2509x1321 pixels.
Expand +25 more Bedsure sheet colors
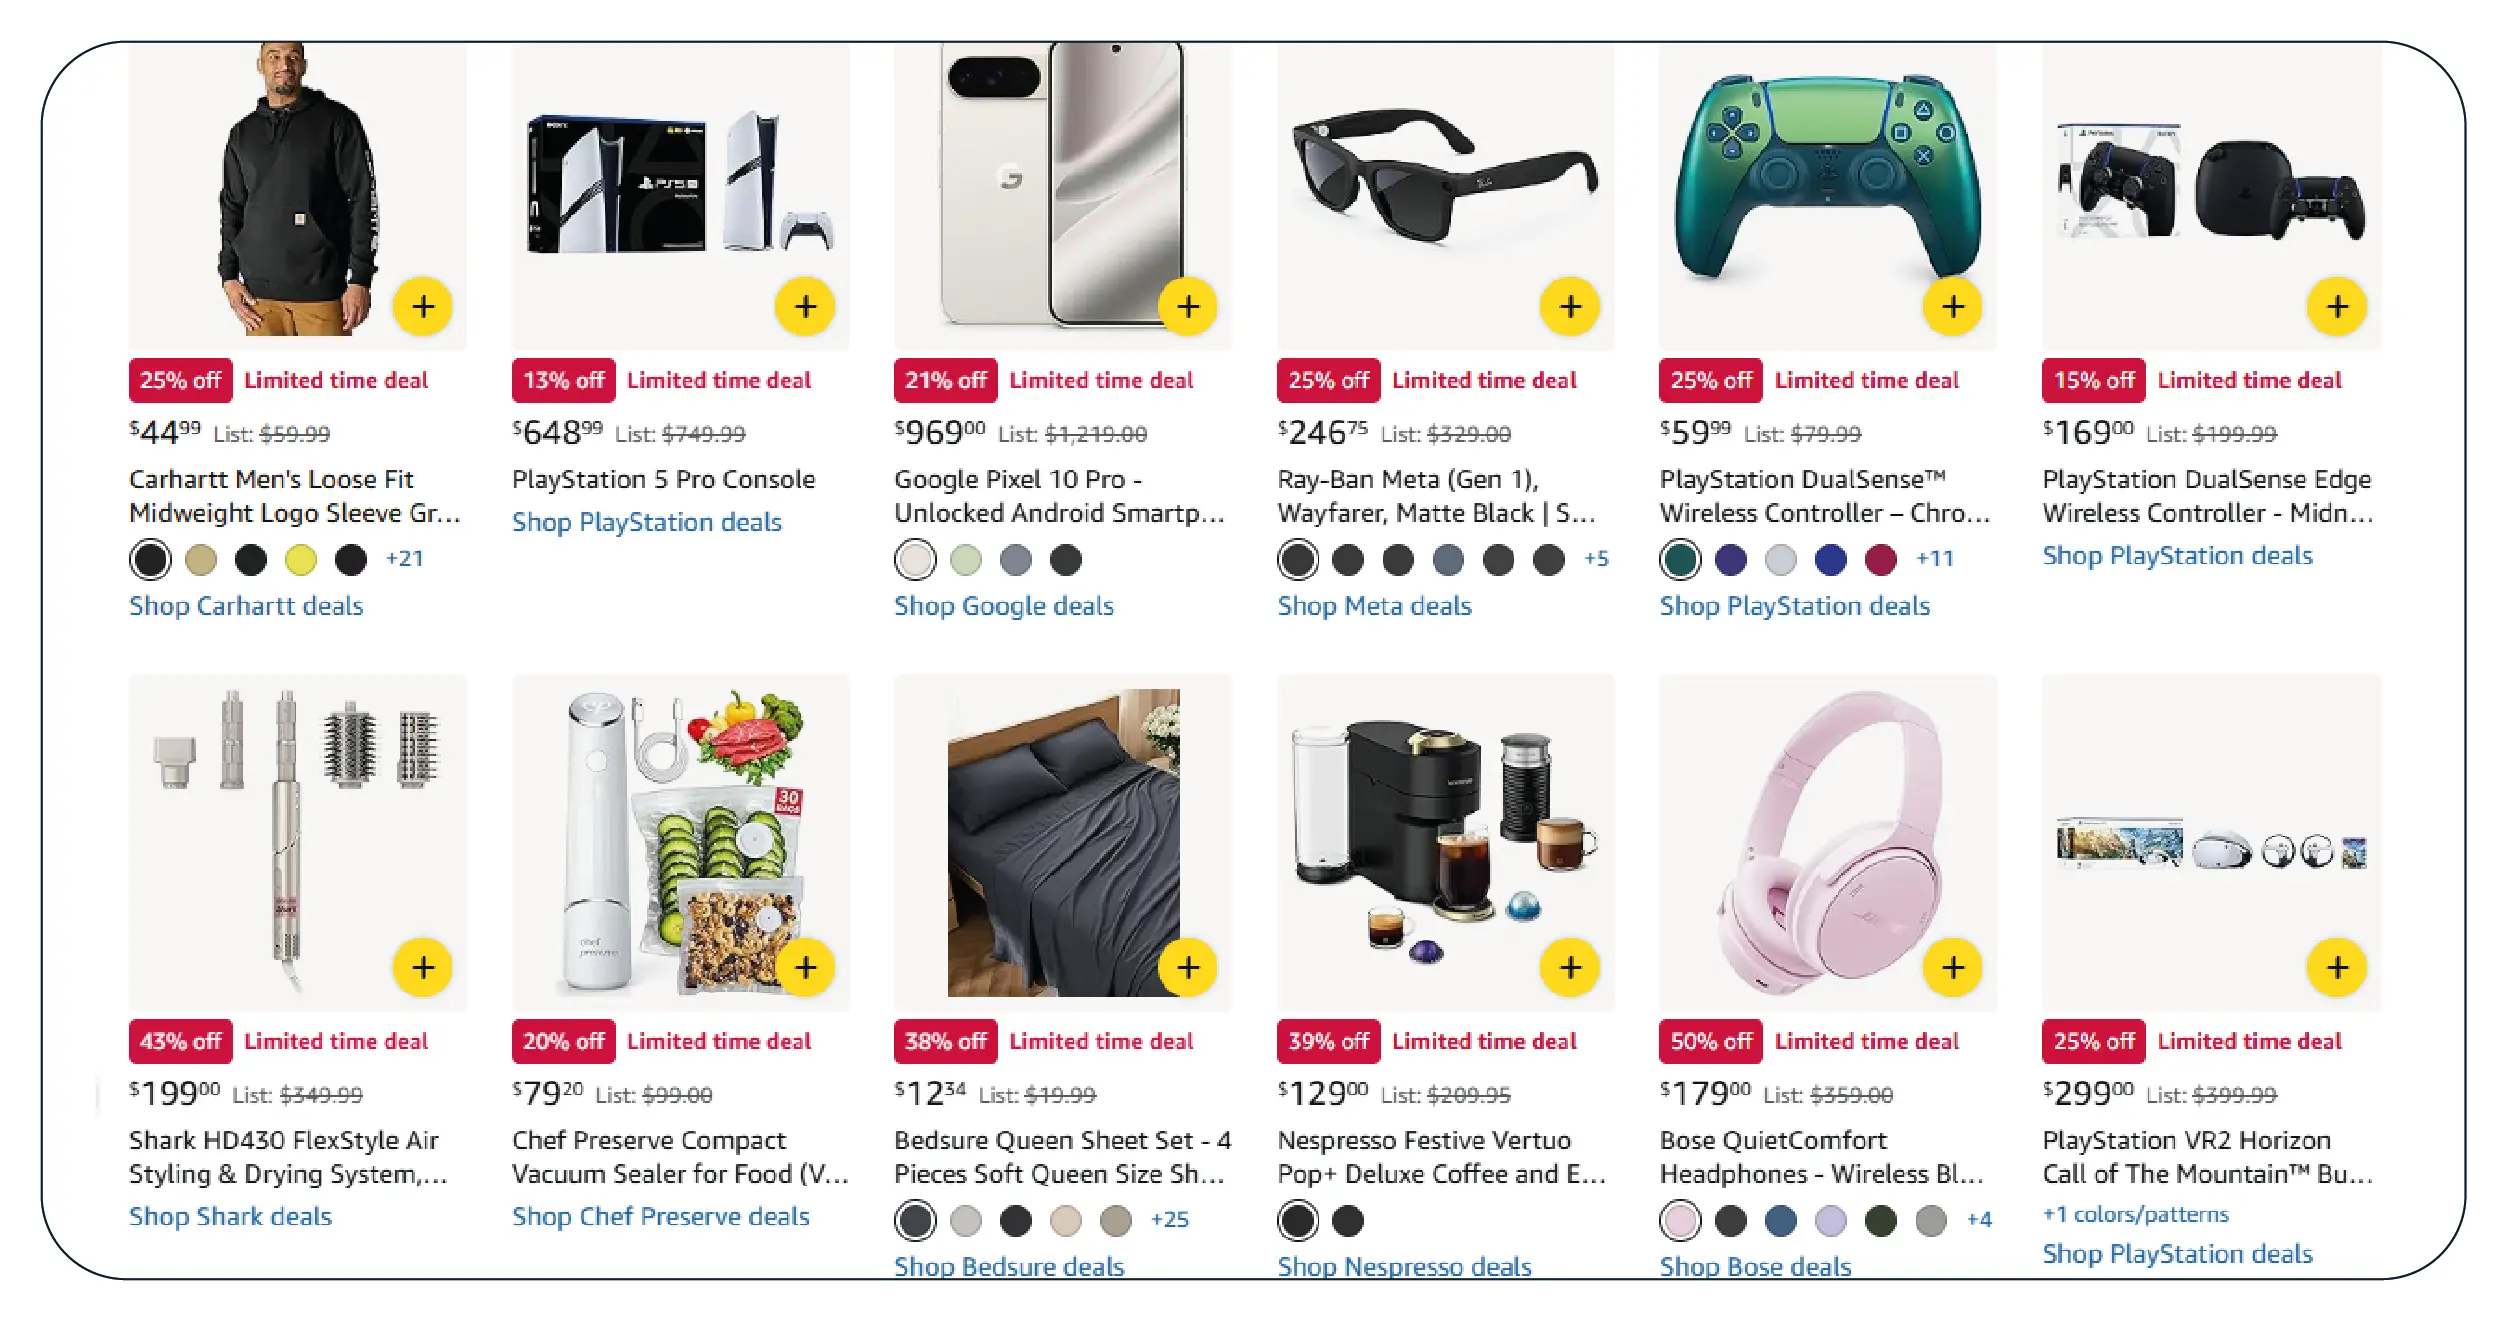[1169, 1220]
